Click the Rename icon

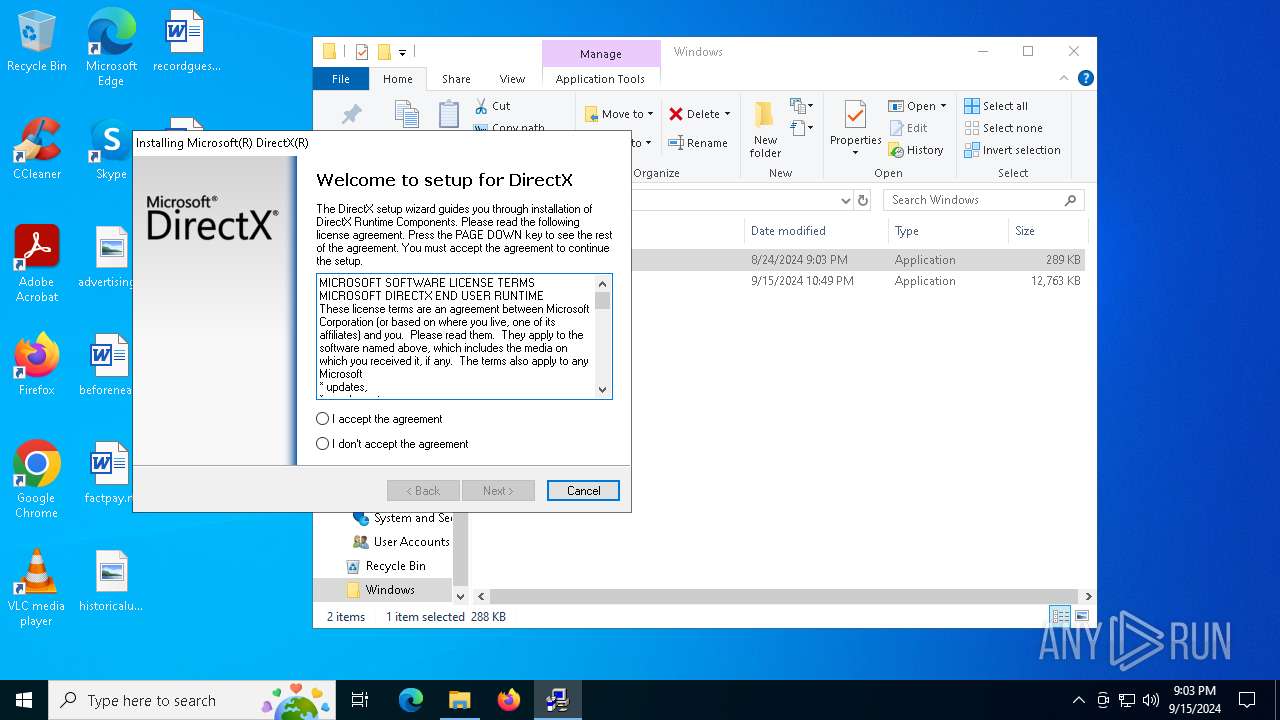676,143
